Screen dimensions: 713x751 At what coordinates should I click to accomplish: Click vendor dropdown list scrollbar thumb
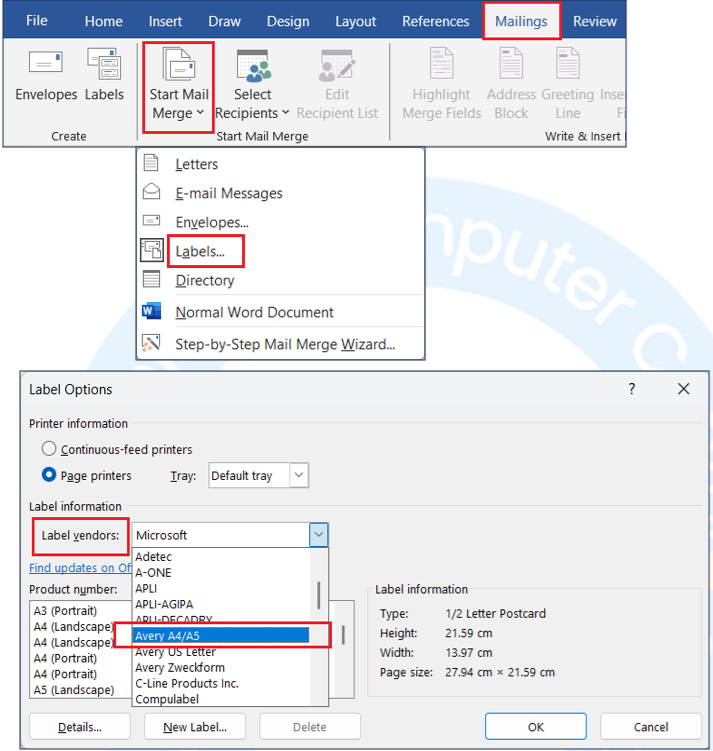(318, 594)
